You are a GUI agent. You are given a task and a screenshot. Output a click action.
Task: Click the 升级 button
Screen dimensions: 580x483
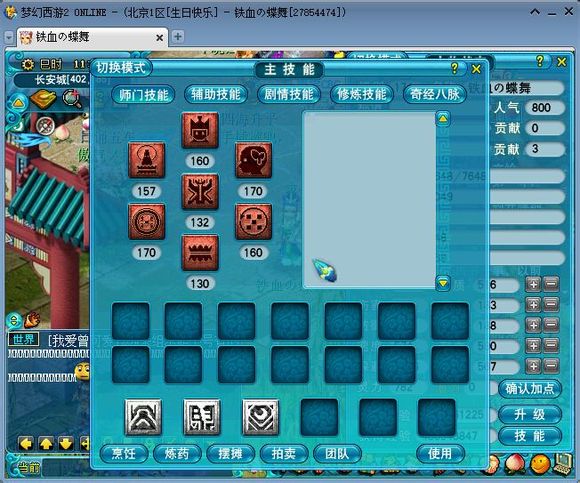(530, 415)
